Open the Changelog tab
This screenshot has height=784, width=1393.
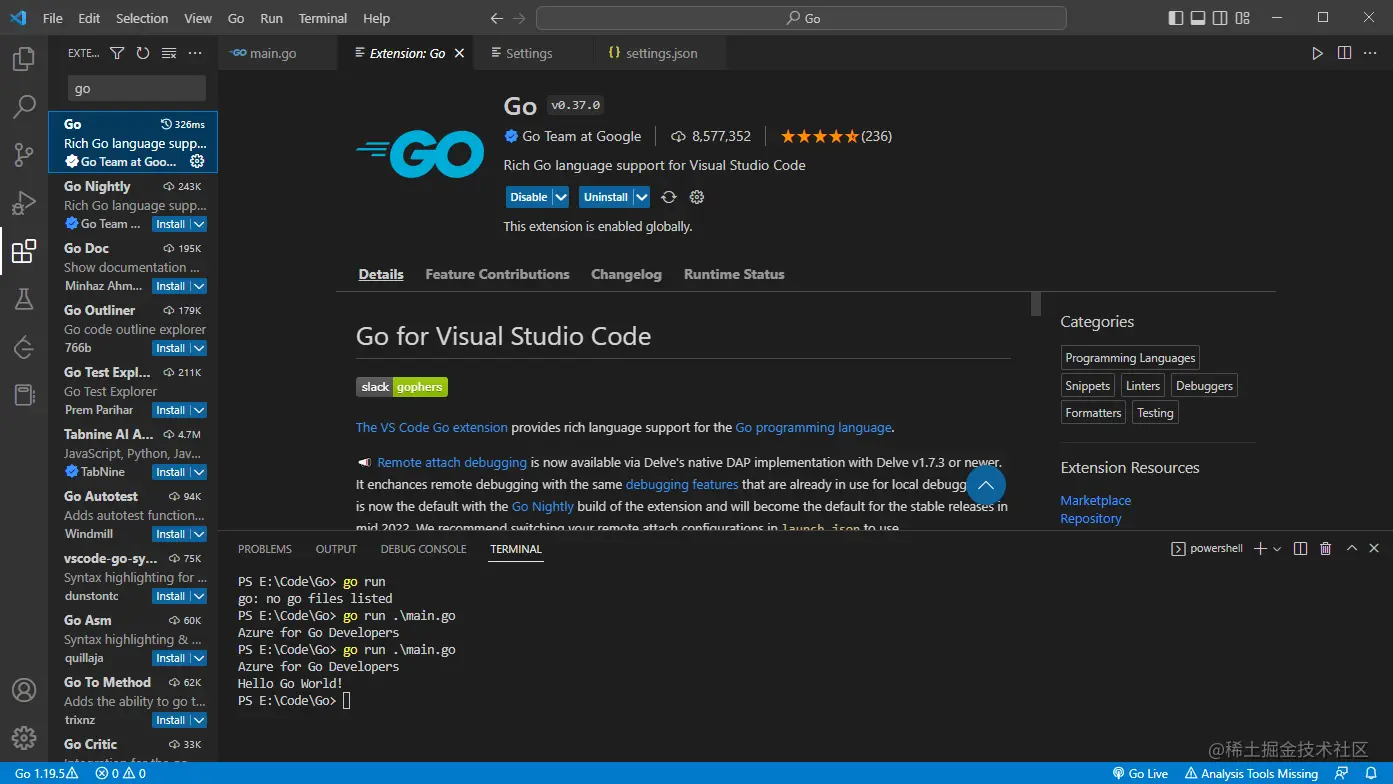tap(626, 274)
